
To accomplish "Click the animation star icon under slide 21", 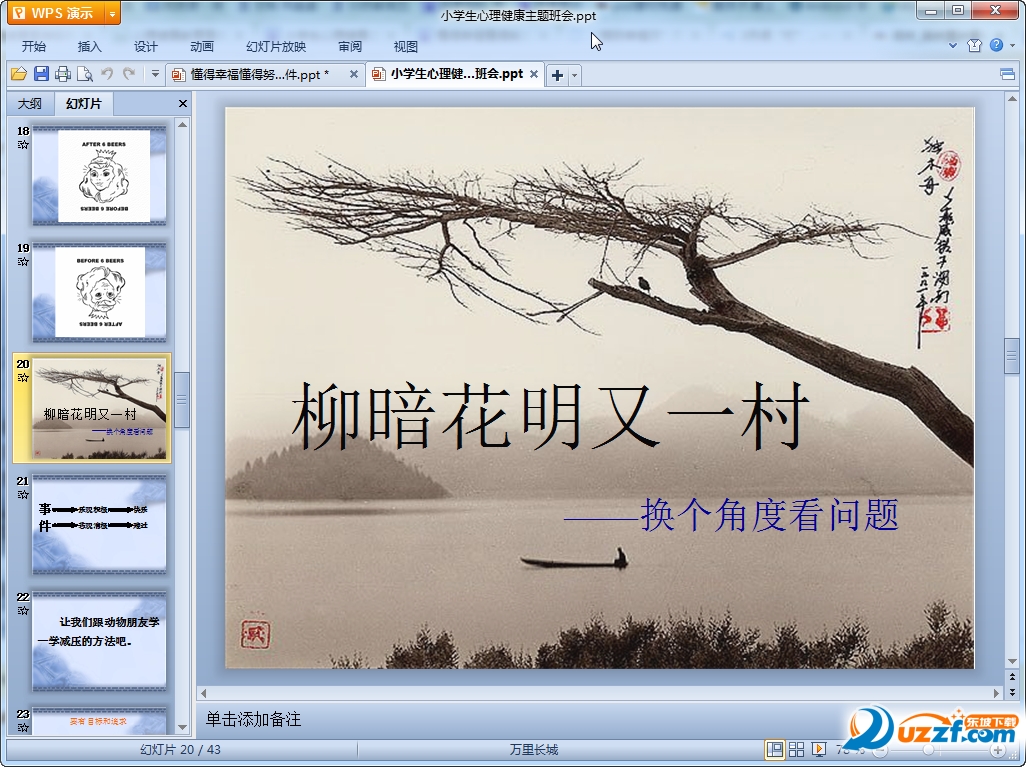I will coord(23,494).
